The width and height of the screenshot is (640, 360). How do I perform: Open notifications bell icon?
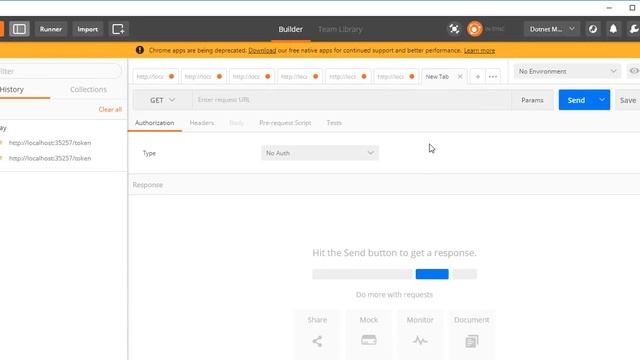pyautogui.click(x=613, y=29)
